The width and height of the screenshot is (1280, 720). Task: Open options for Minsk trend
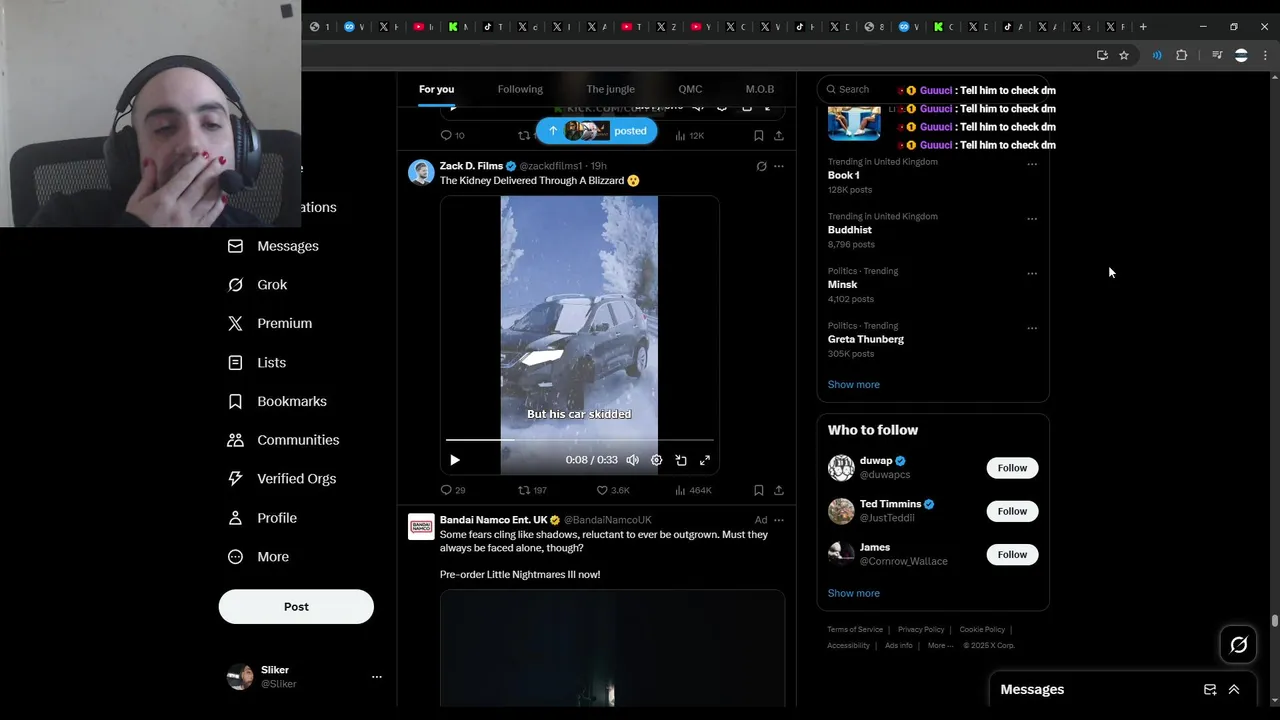(1032, 273)
